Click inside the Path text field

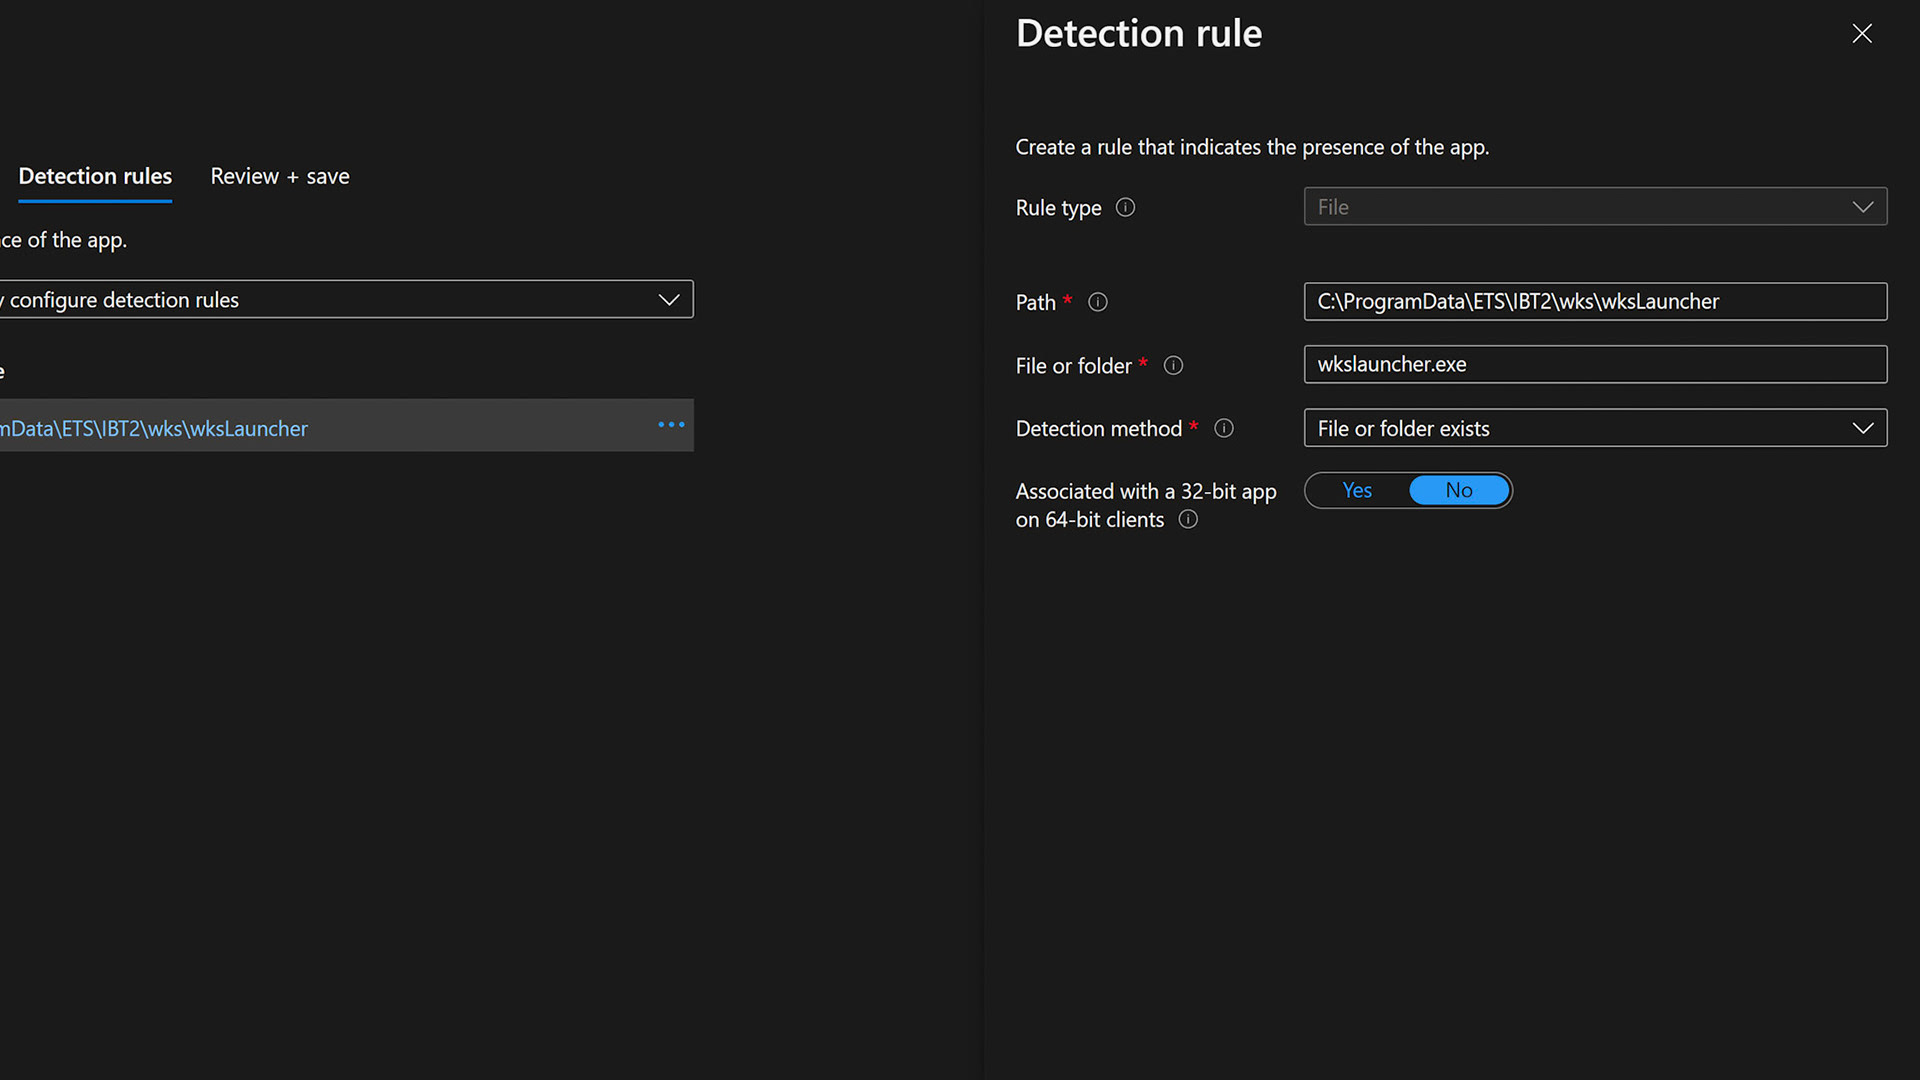point(1594,302)
